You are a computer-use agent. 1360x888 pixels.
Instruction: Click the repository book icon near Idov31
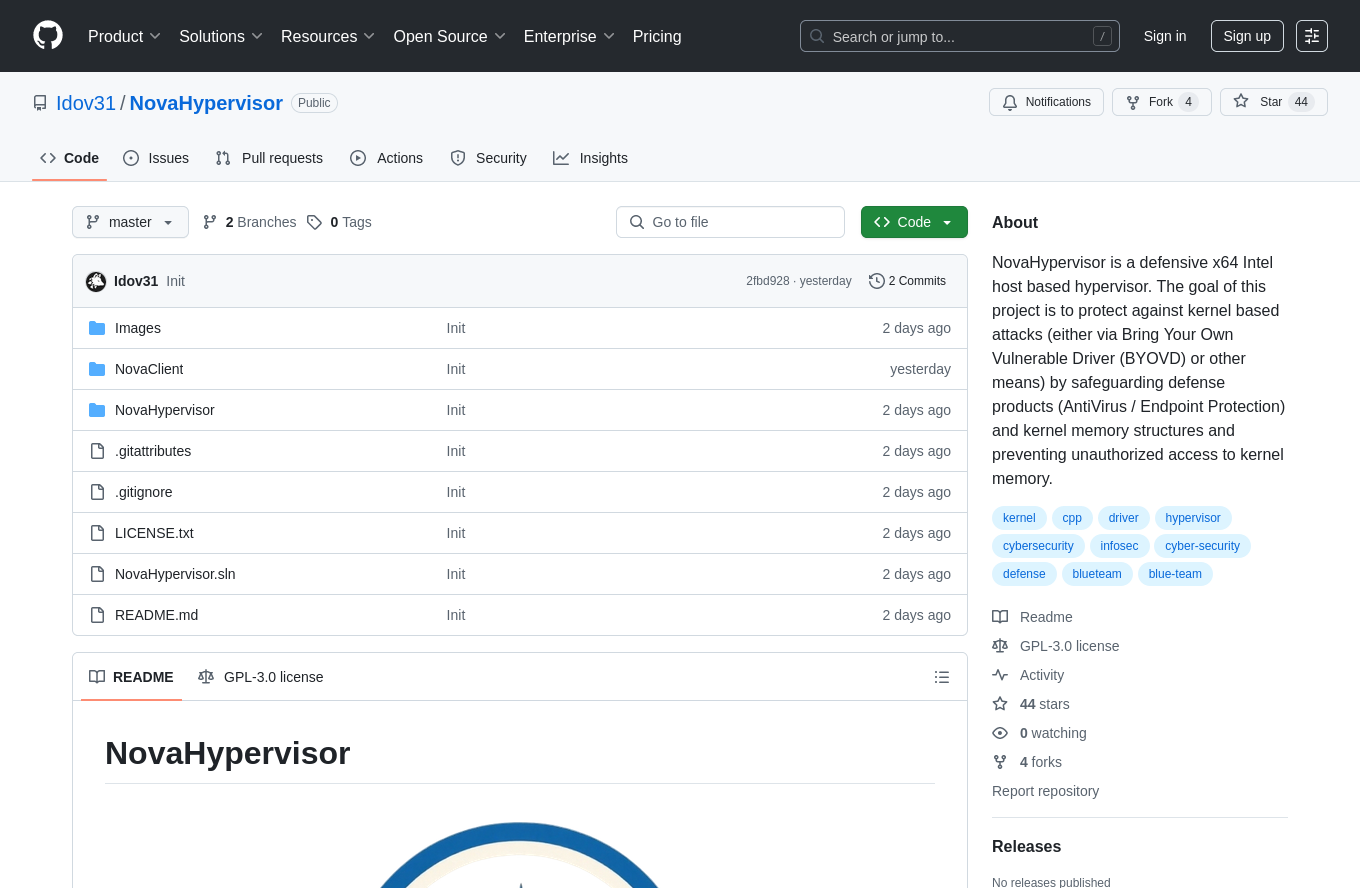point(40,103)
